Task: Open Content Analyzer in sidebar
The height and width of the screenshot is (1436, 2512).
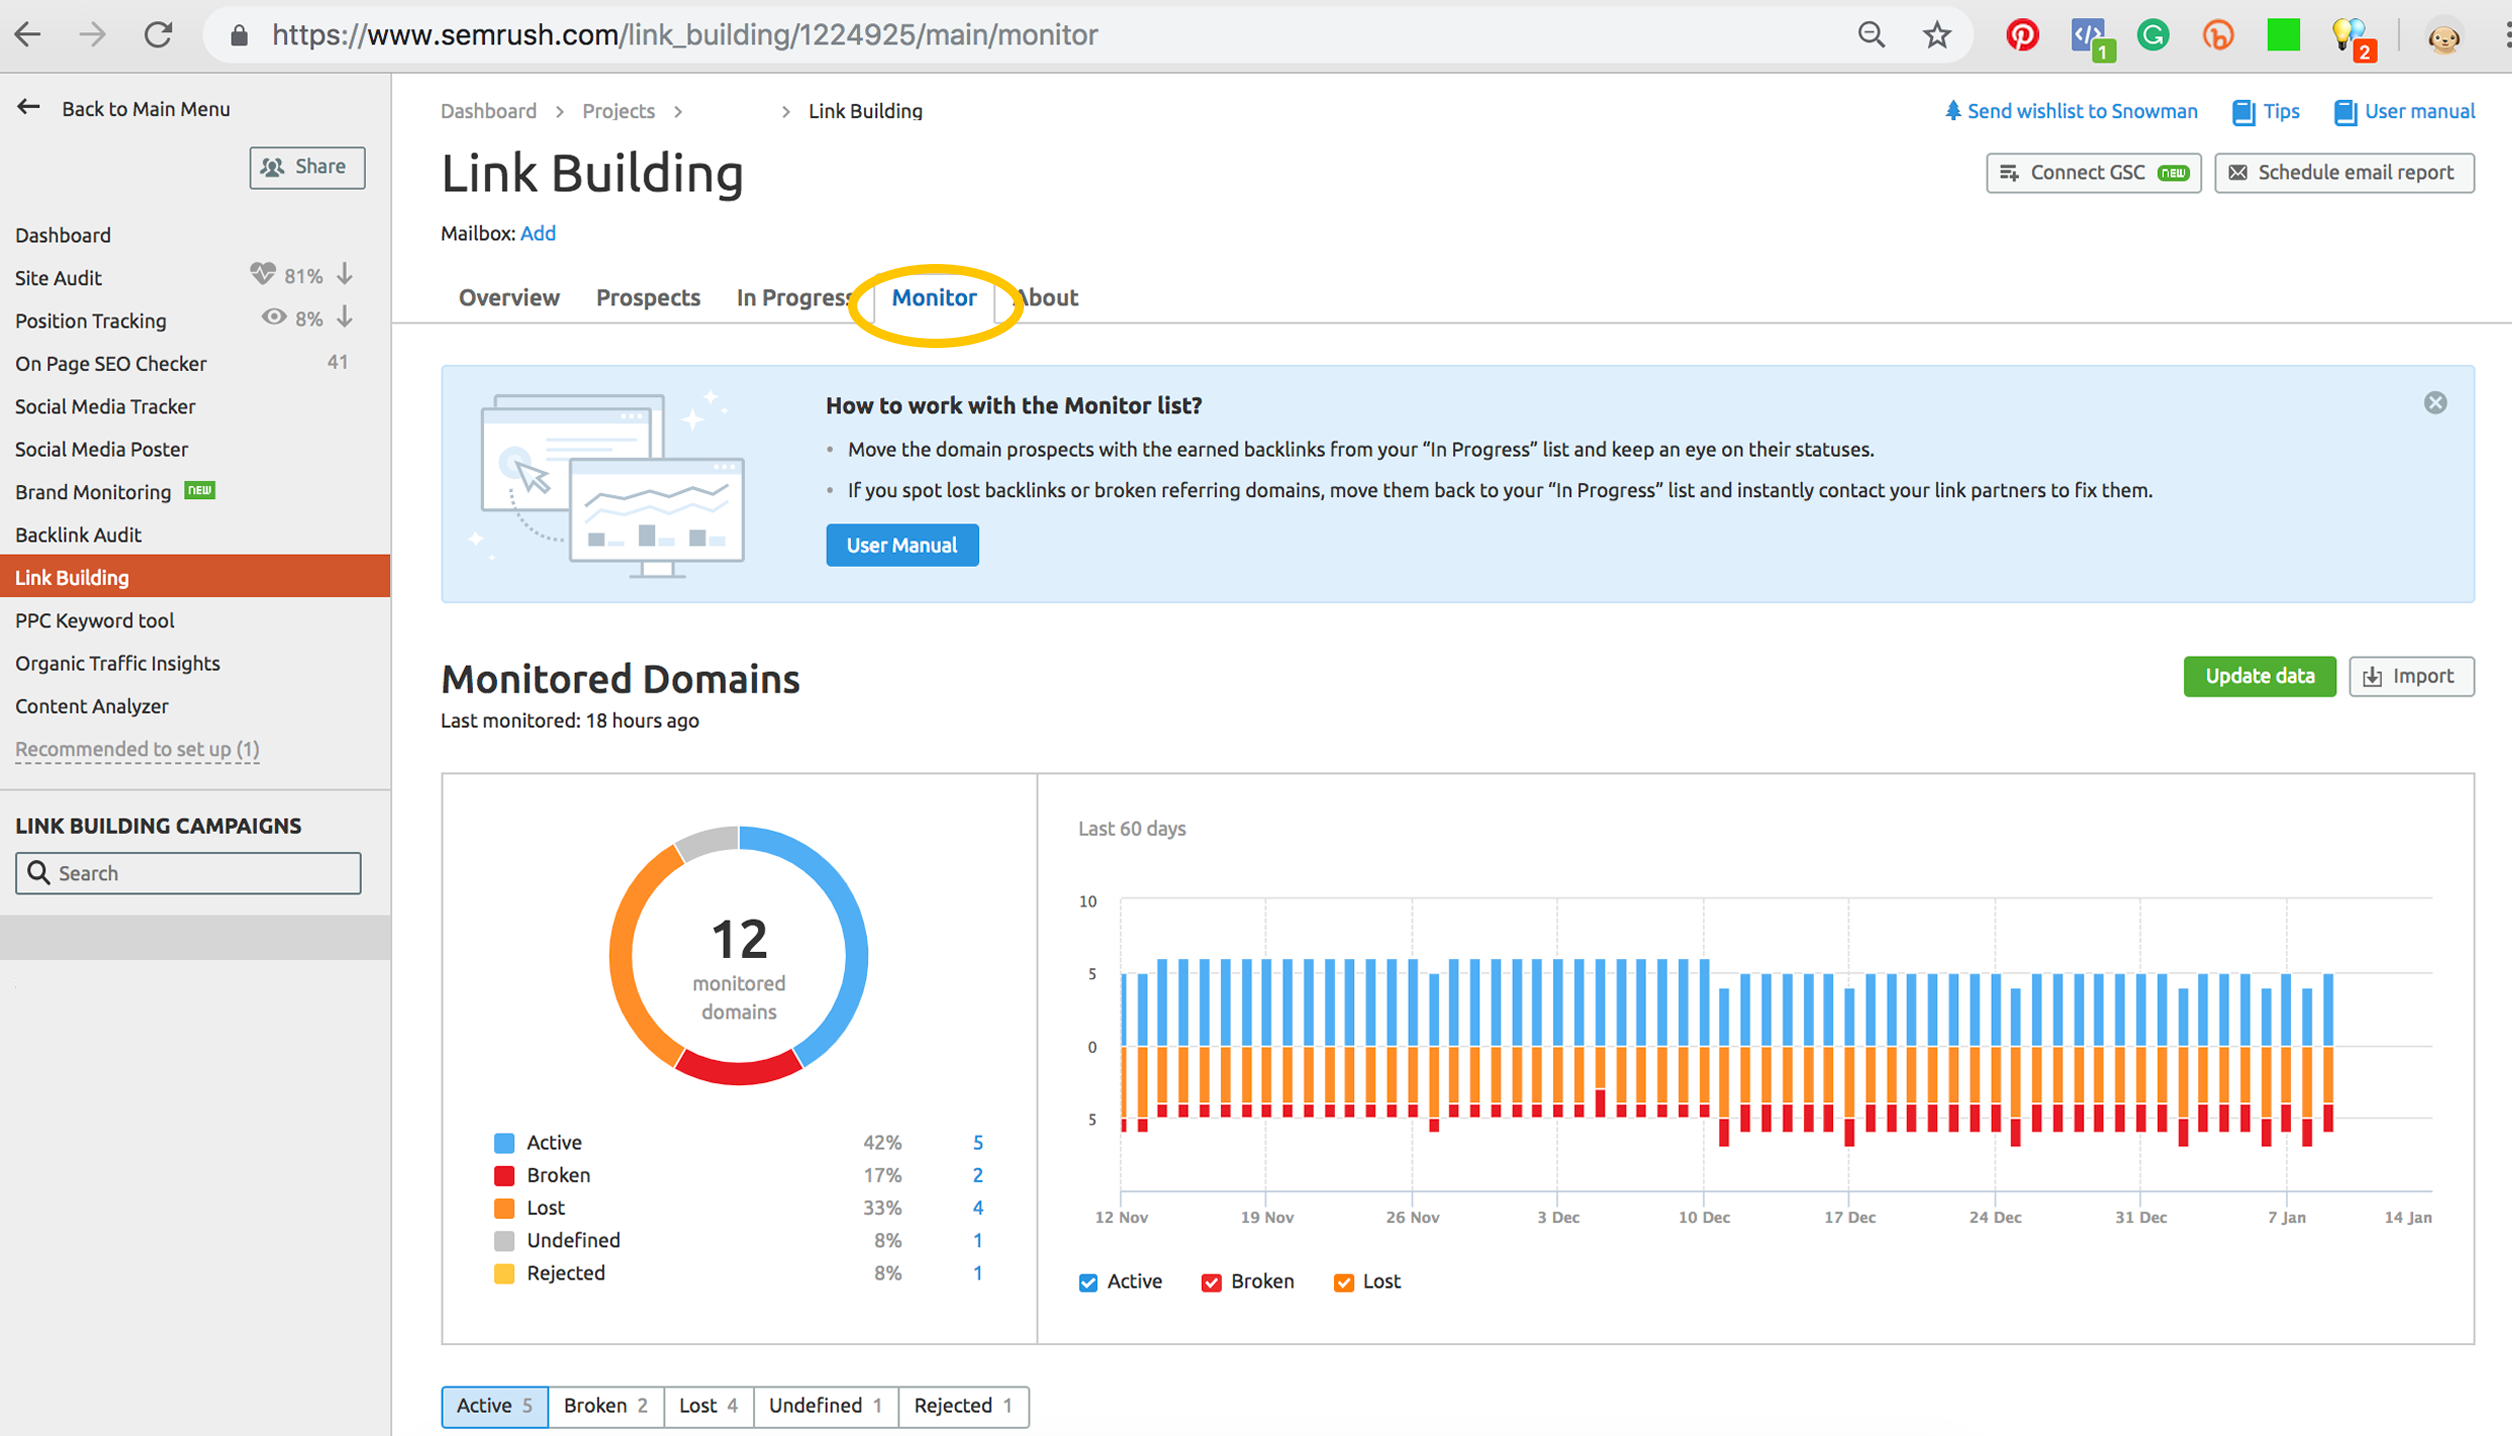Action: pyautogui.click(x=92, y=706)
